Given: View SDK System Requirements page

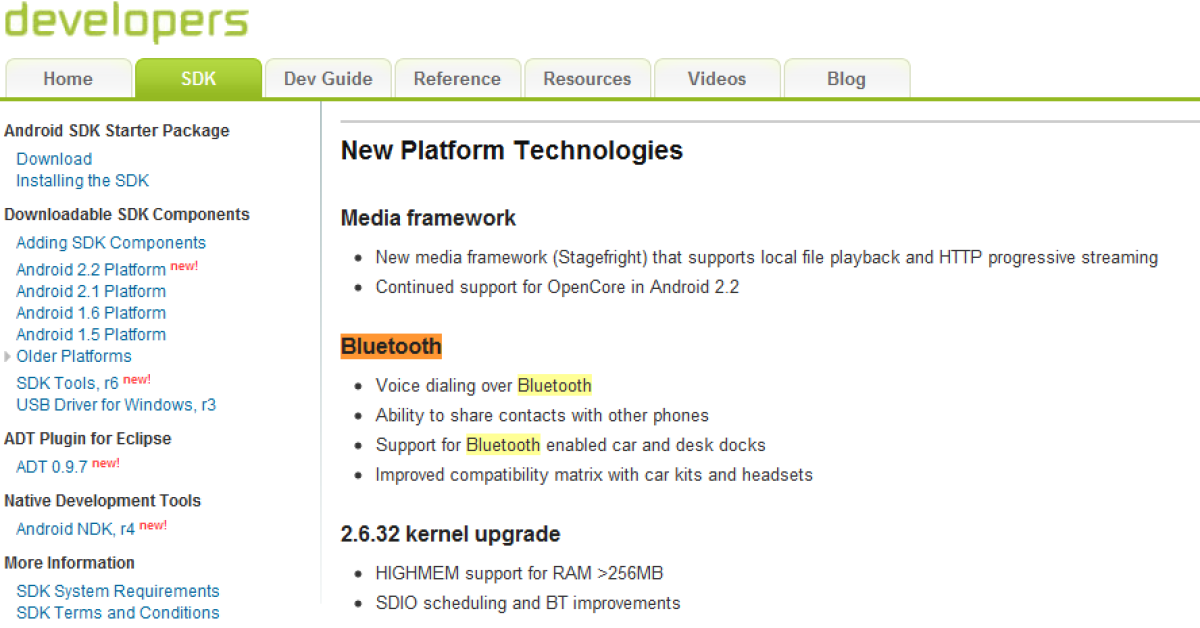Looking at the screenshot, I should click(118, 591).
